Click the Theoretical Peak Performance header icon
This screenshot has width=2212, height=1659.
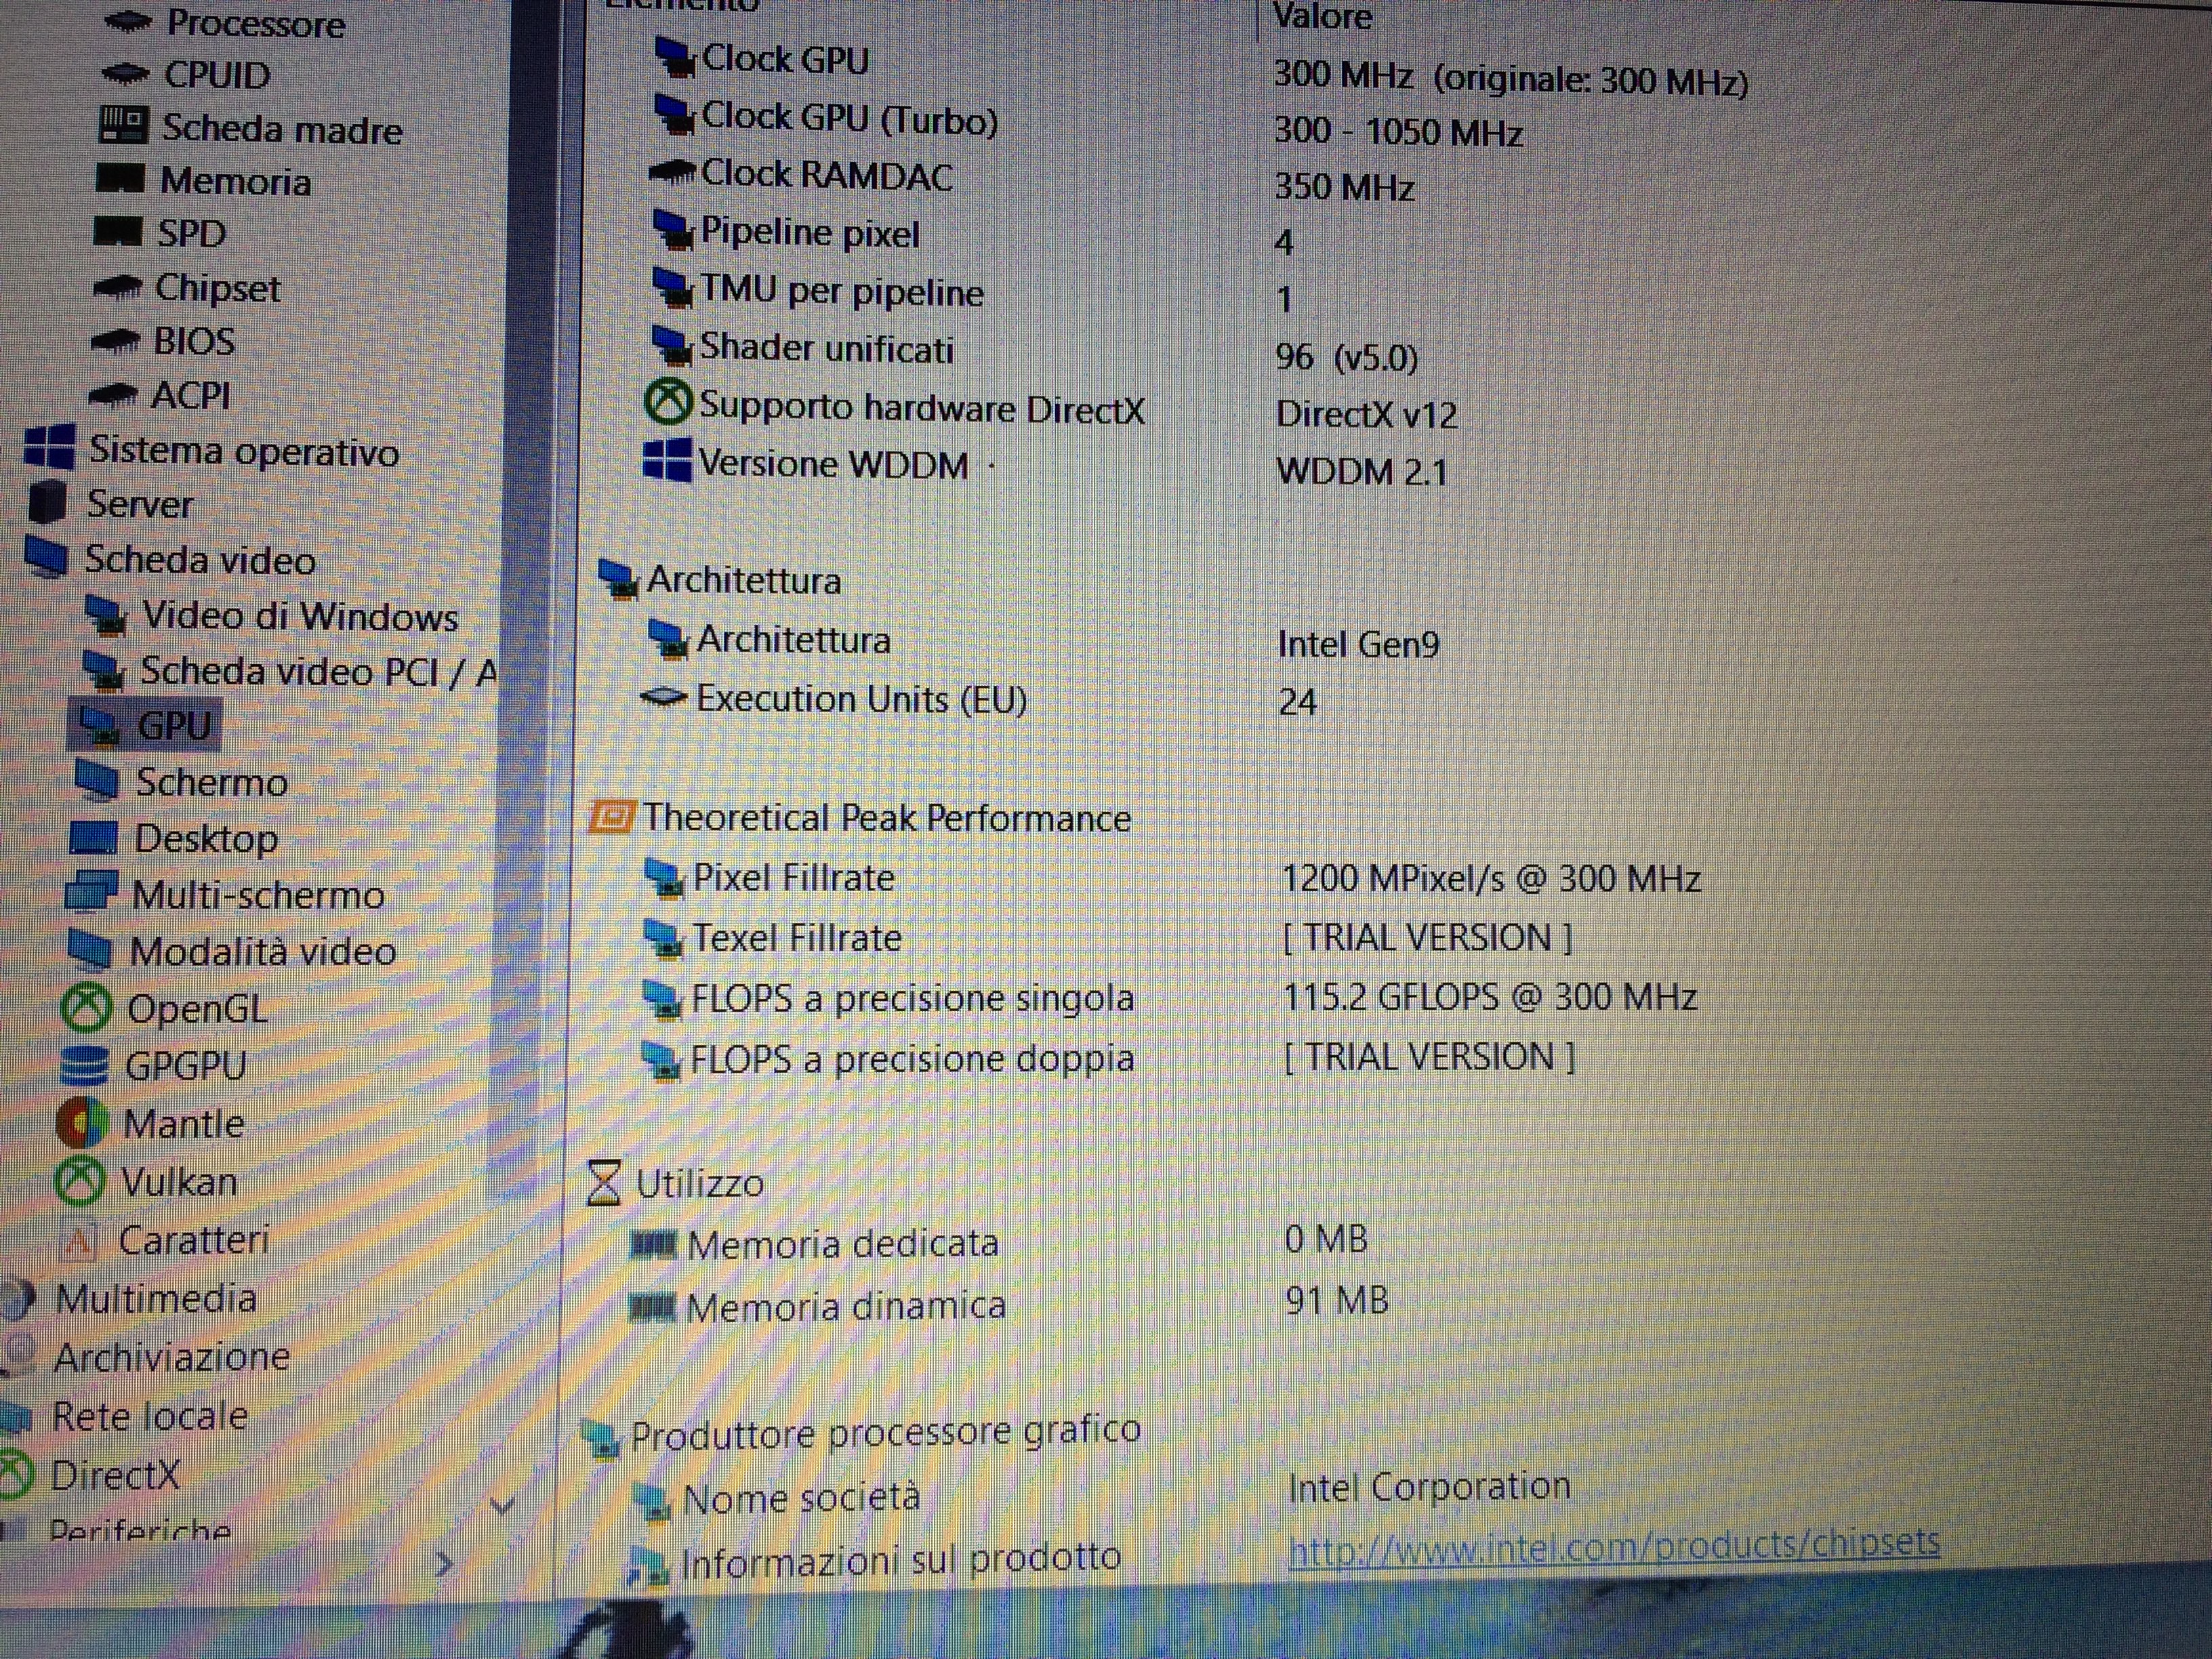(x=611, y=817)
